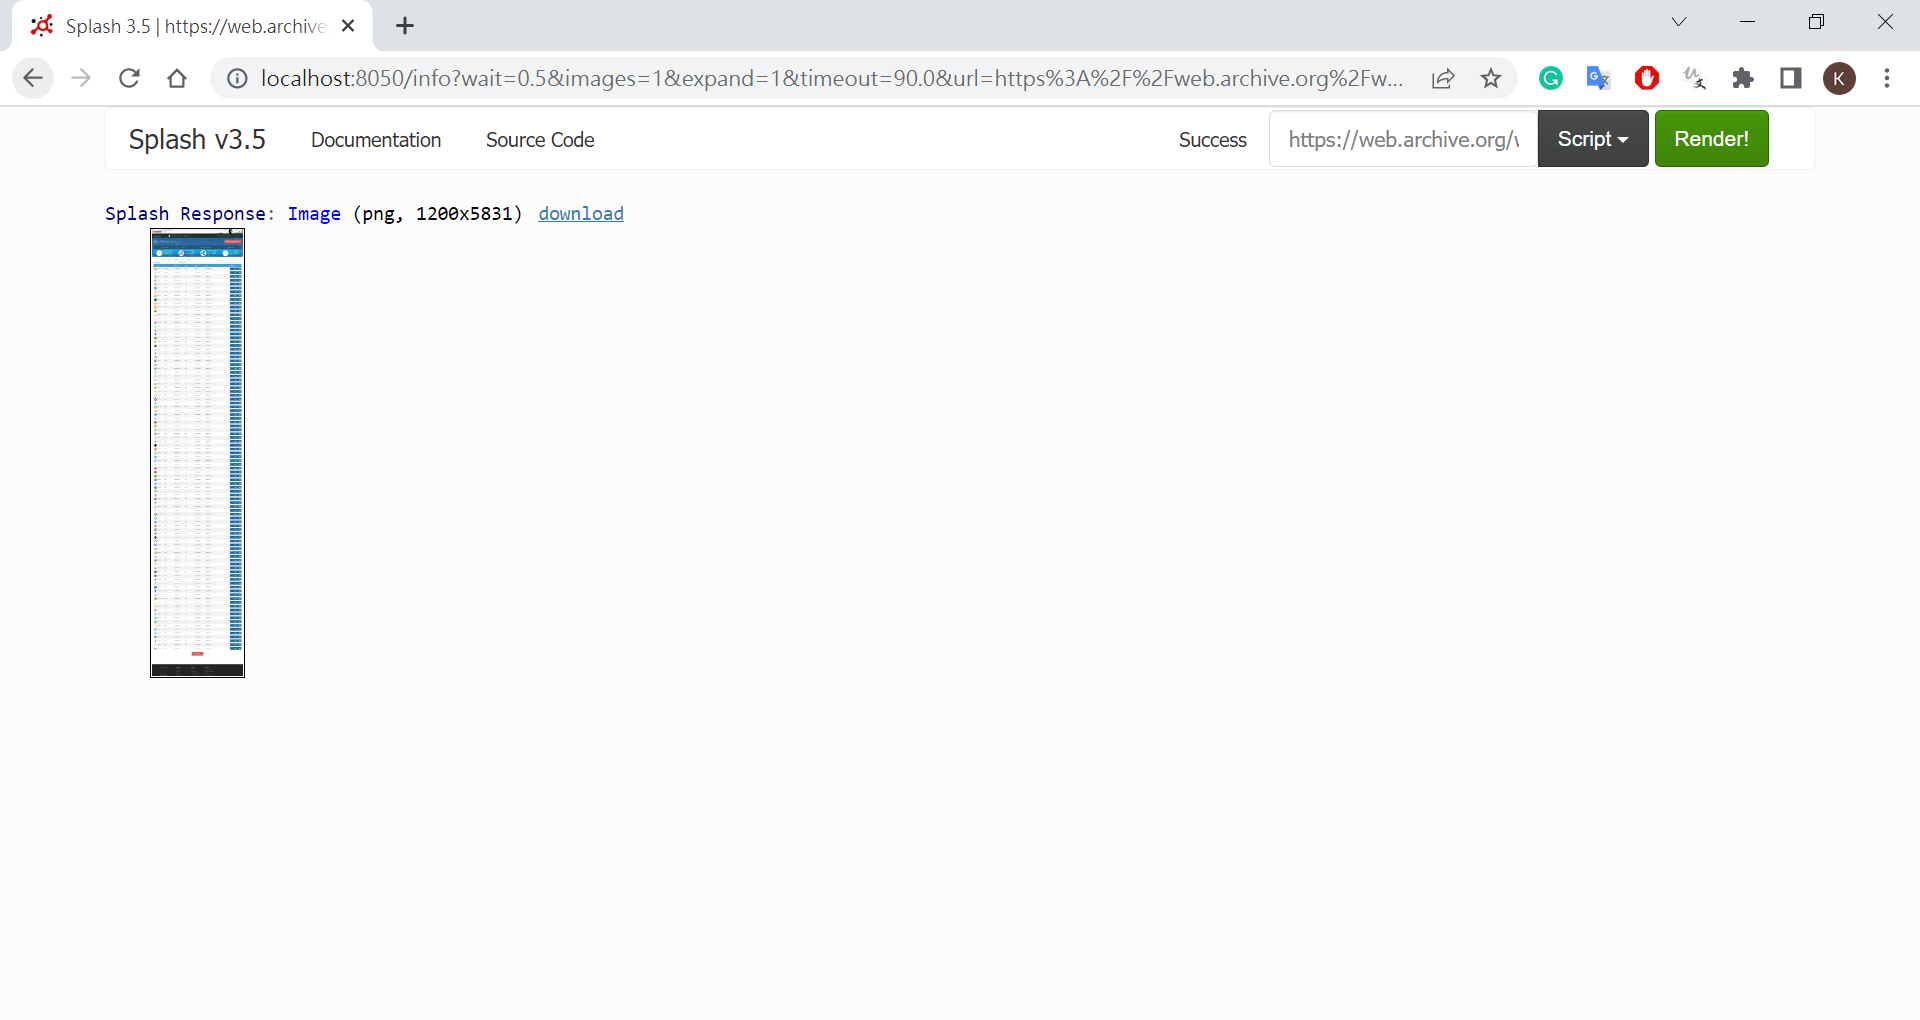
Task: Open the Chrome three-dot menu
Action: click(1887, 78)
